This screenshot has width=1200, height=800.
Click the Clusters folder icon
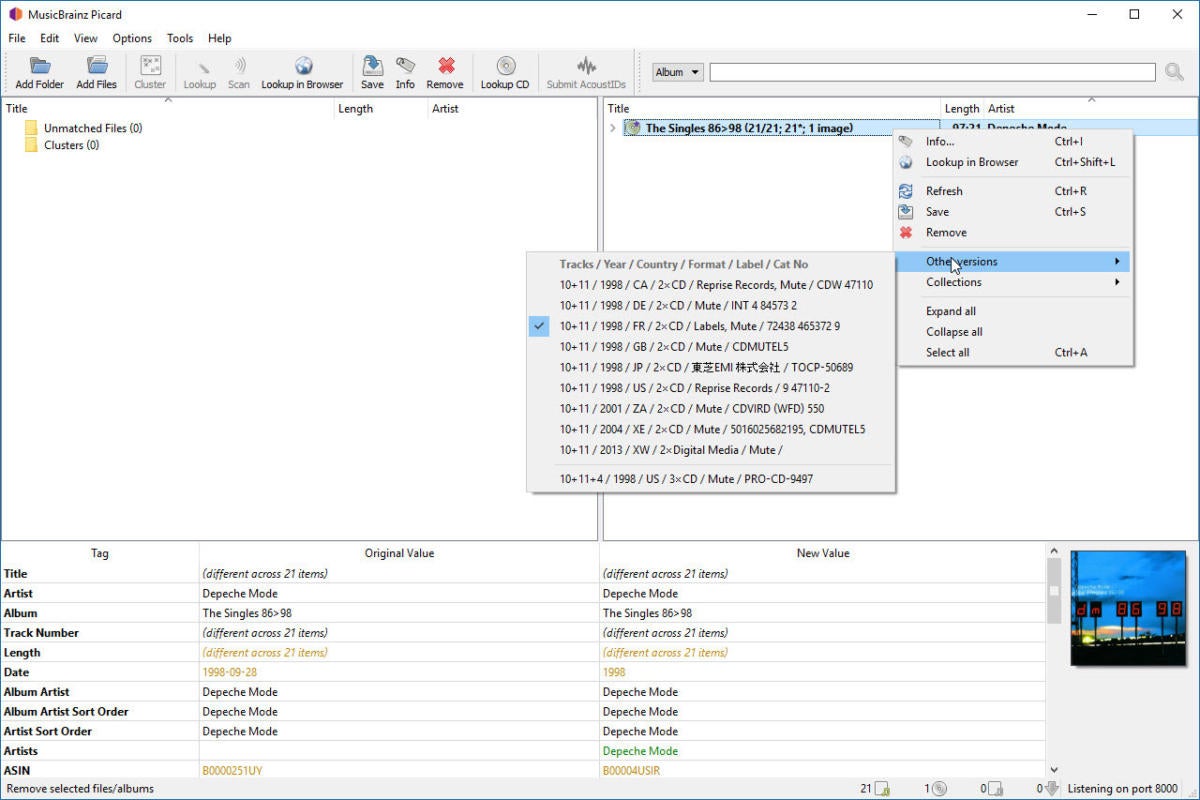point(31,145)
